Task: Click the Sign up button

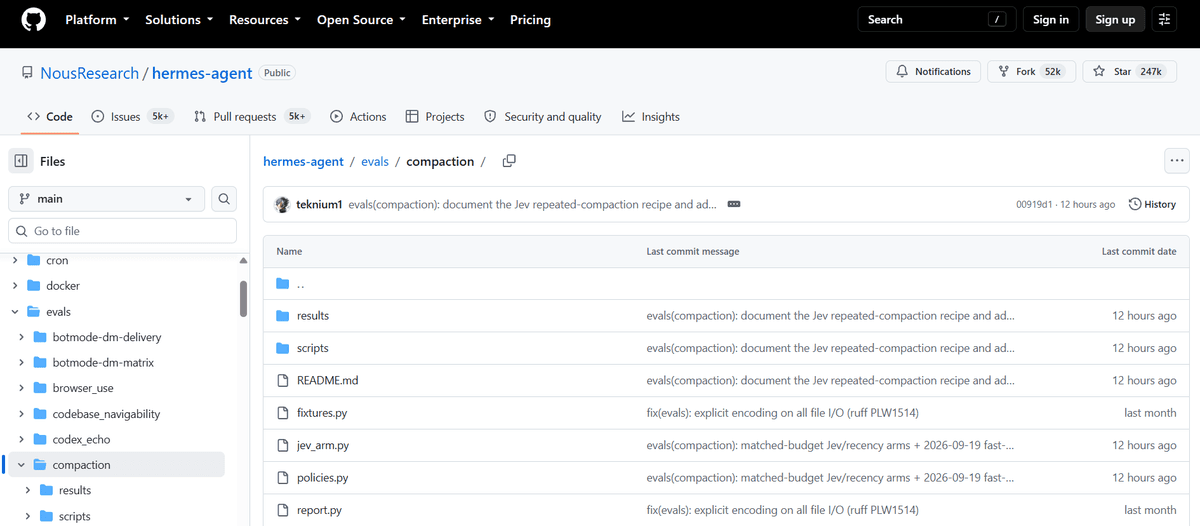Action: (1115, 20)
